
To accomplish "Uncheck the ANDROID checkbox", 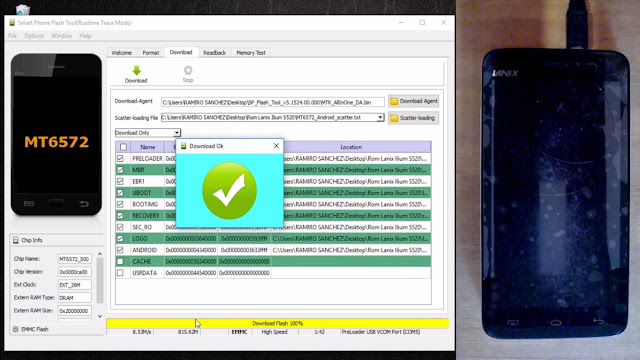I will [120, 250].
